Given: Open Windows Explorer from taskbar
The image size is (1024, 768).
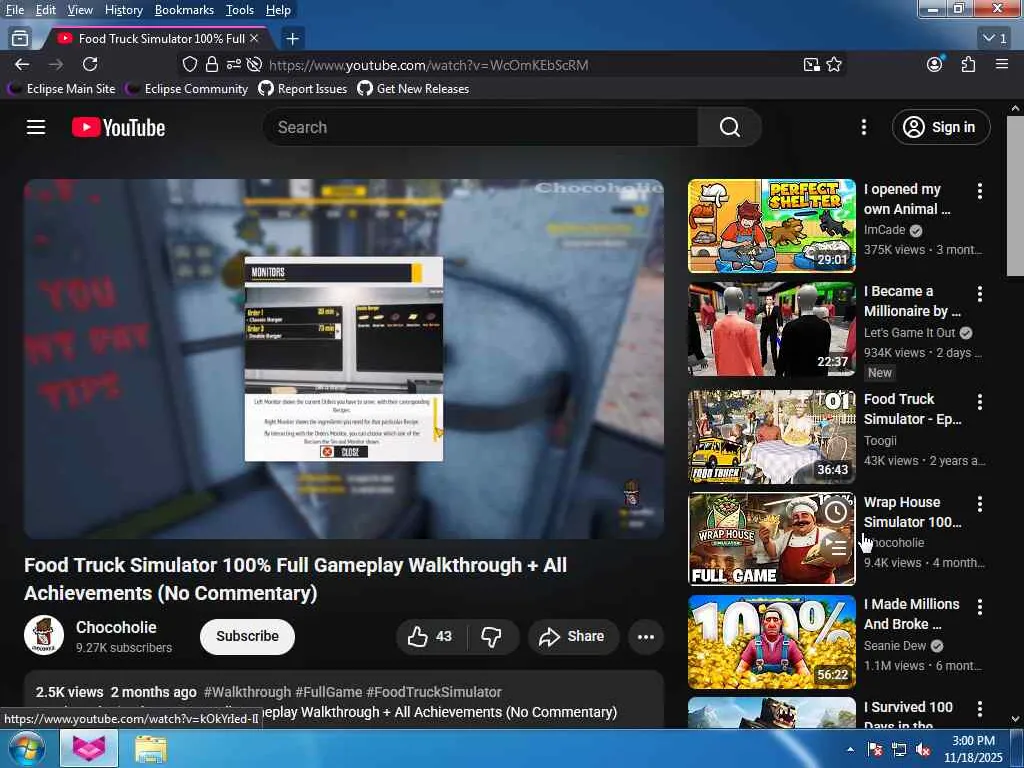Looking at the screenshot, I should [x=151, y=749].
